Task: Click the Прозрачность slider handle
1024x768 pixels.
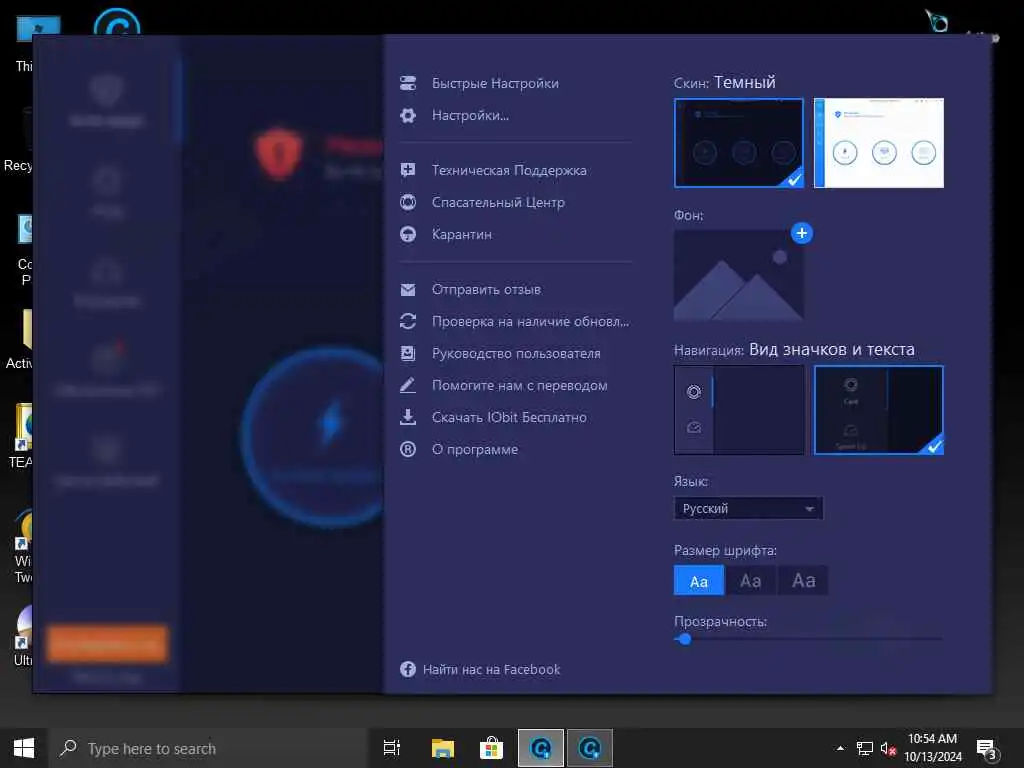Action: (x=684, y=639)
